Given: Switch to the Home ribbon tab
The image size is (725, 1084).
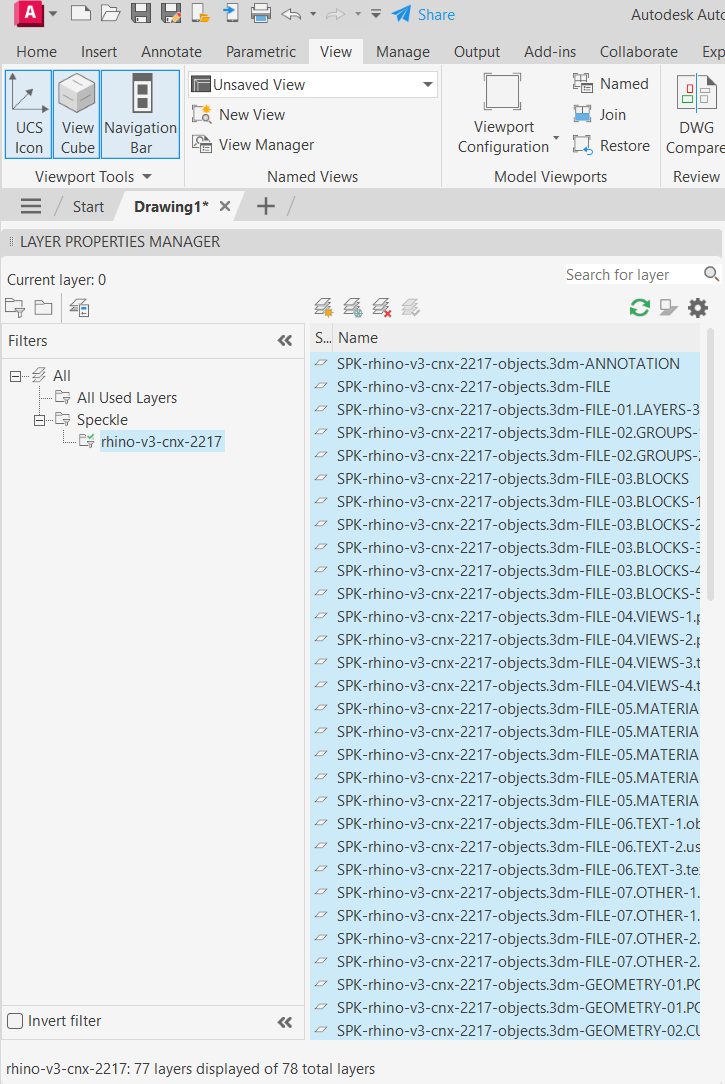Looking at the screenshot, I should pos(37,52).
